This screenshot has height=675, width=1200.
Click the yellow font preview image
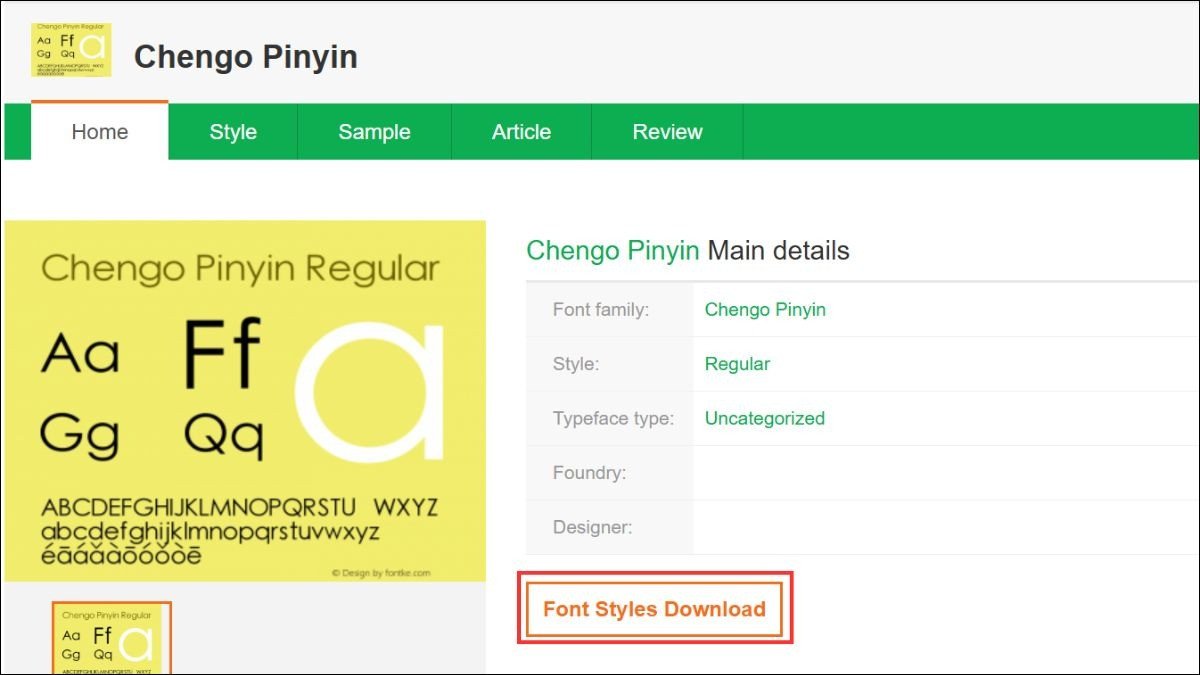tap(245, 395)
